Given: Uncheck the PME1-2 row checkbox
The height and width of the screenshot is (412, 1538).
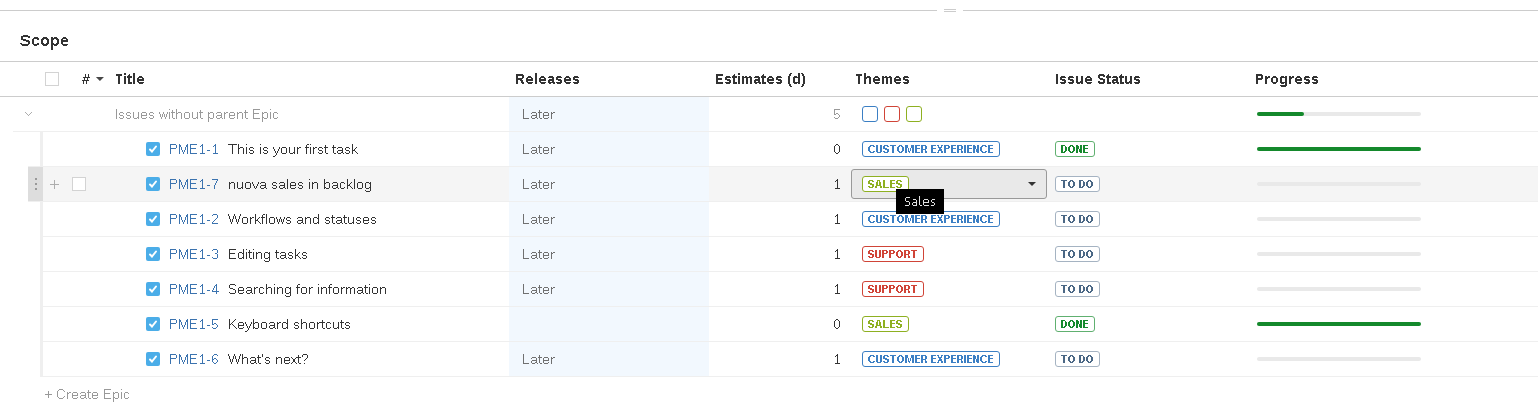Looking at the screenshot, I should [x=153, y=219].
